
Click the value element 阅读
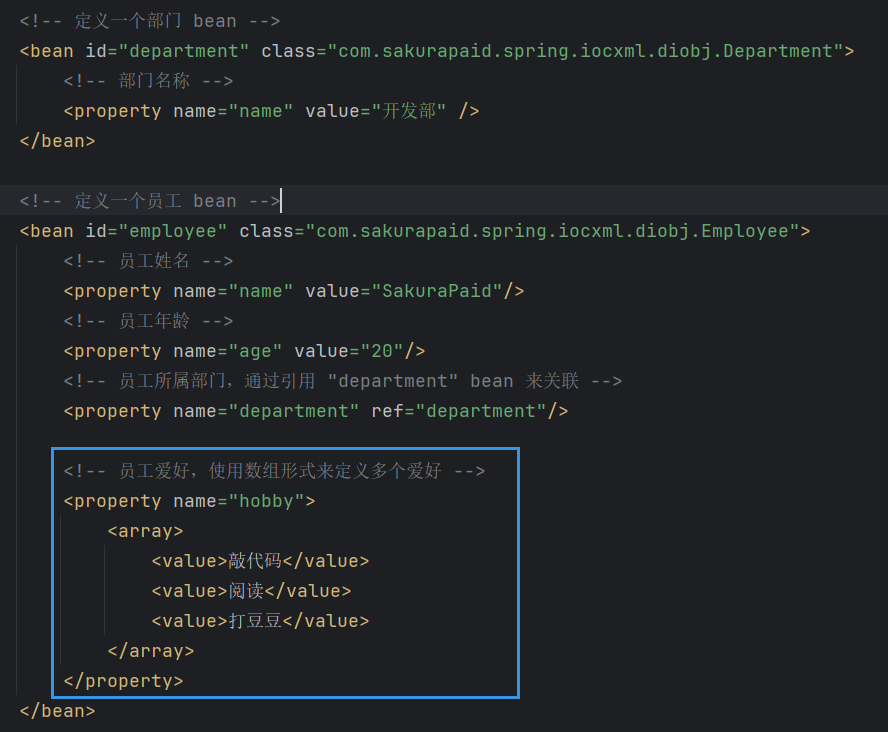251,591
